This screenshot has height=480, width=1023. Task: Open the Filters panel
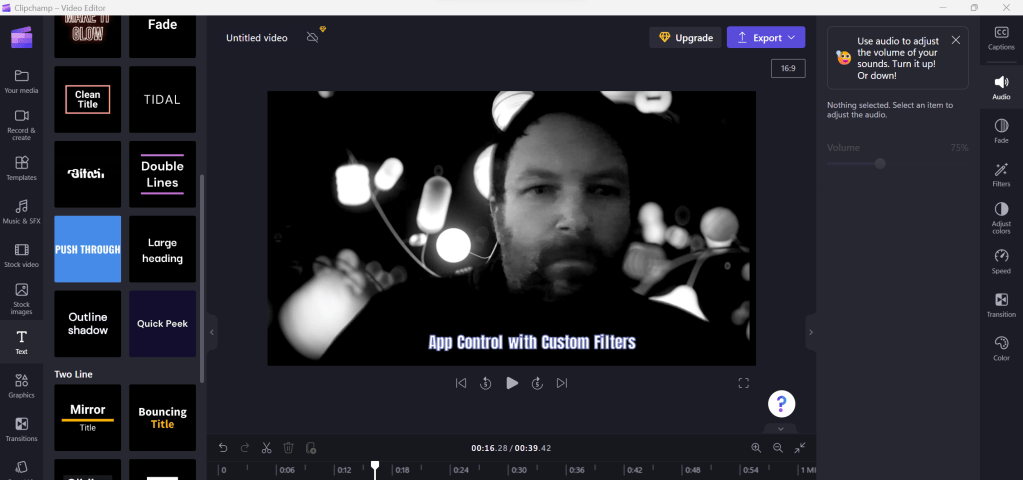point(1001,174)
